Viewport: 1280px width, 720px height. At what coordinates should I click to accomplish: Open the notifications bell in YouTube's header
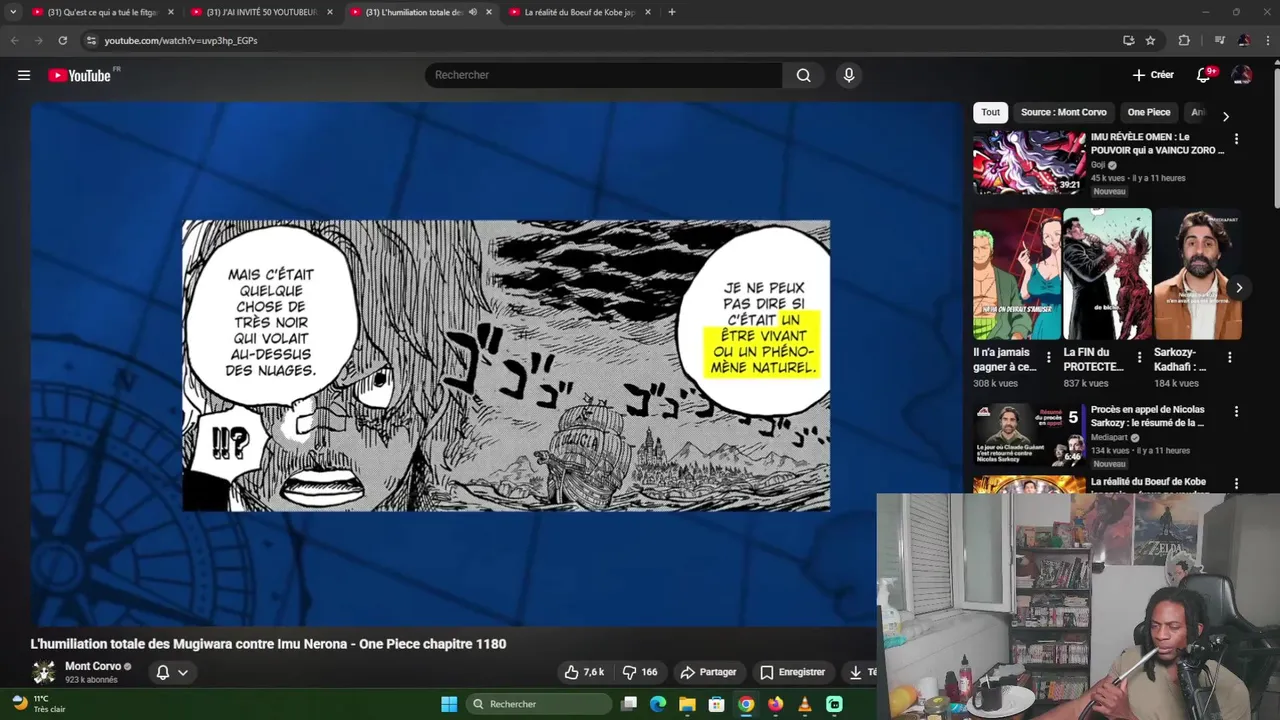pyautogui.click(x=1204, y=75)
